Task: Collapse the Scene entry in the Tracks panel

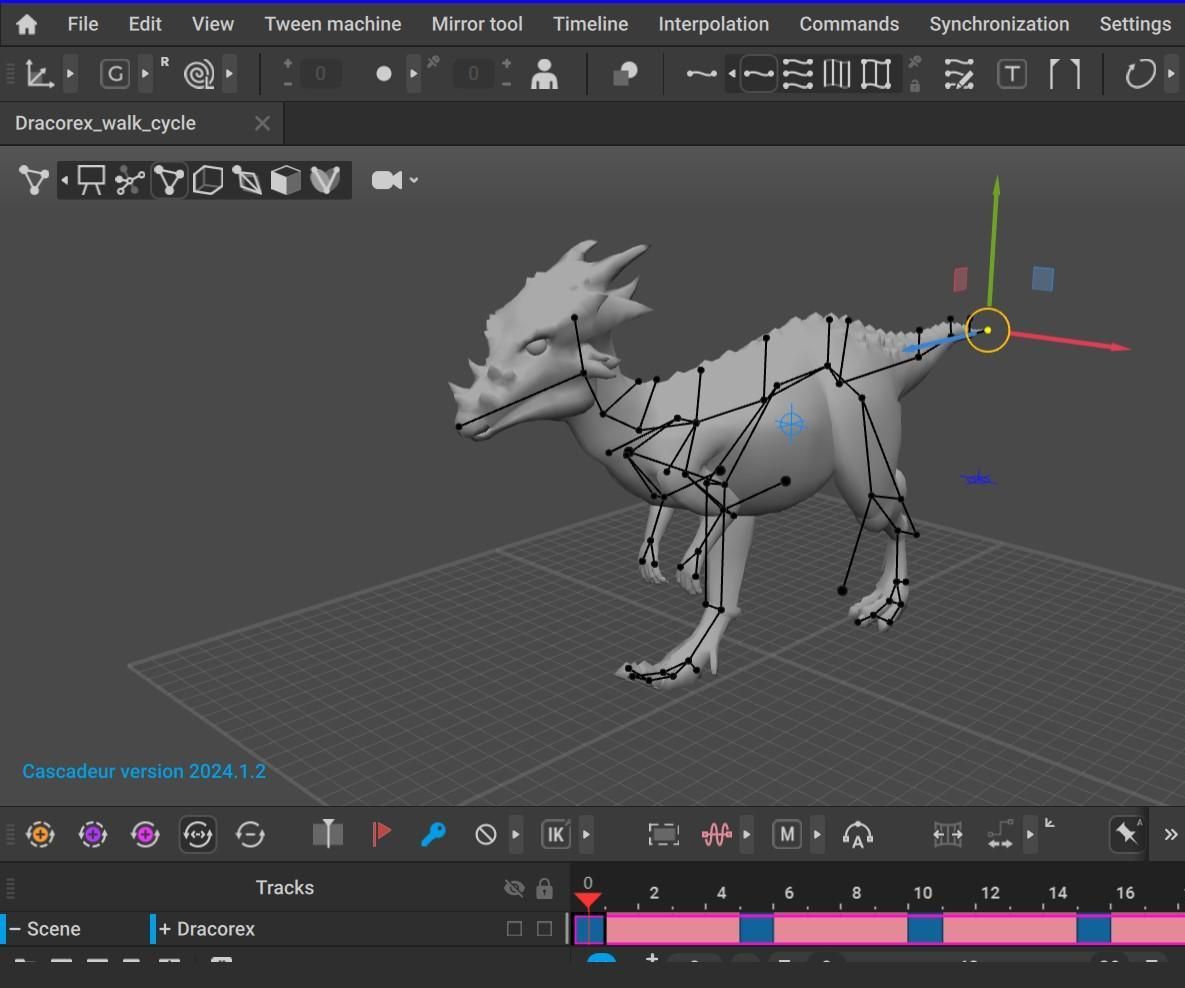Action: click(x=16, y=928)
